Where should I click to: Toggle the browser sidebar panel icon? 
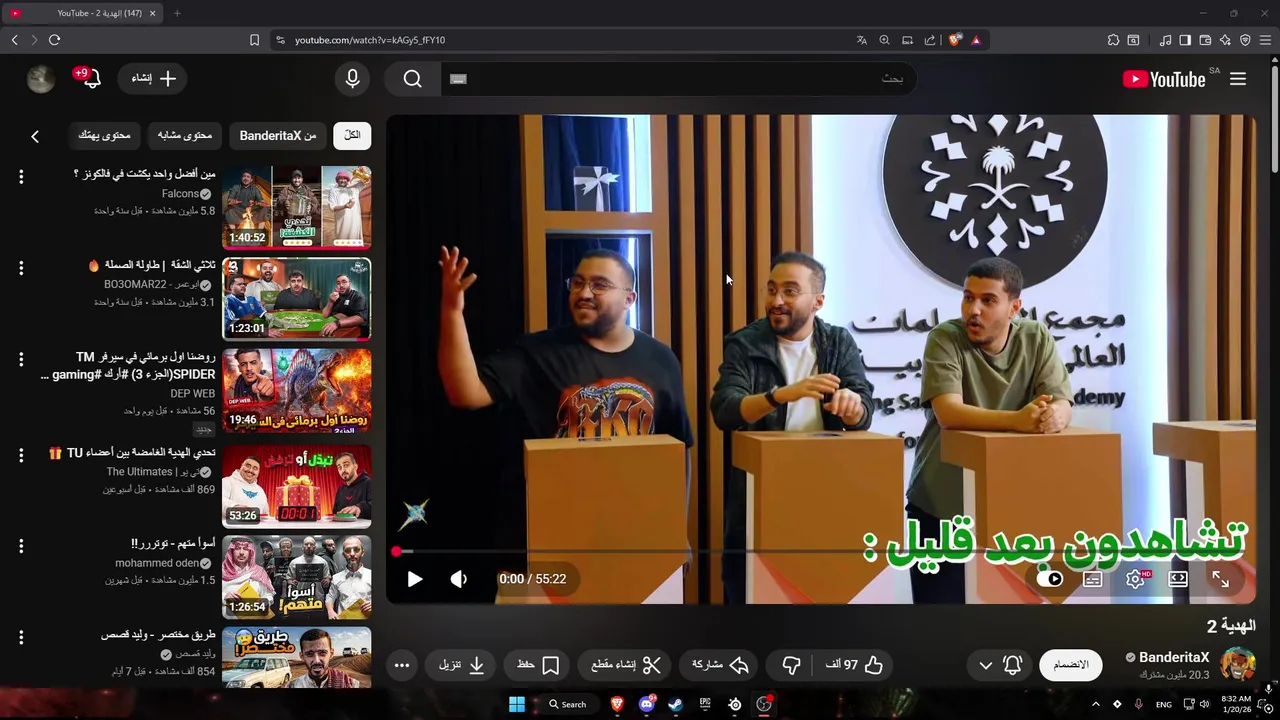coord(1185,40)
